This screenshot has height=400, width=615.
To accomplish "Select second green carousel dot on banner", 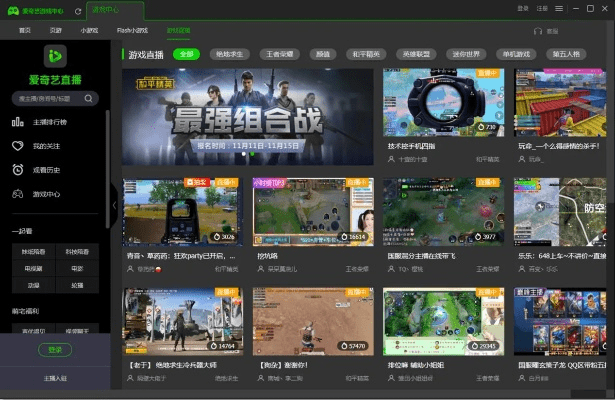I will point(252,154).
